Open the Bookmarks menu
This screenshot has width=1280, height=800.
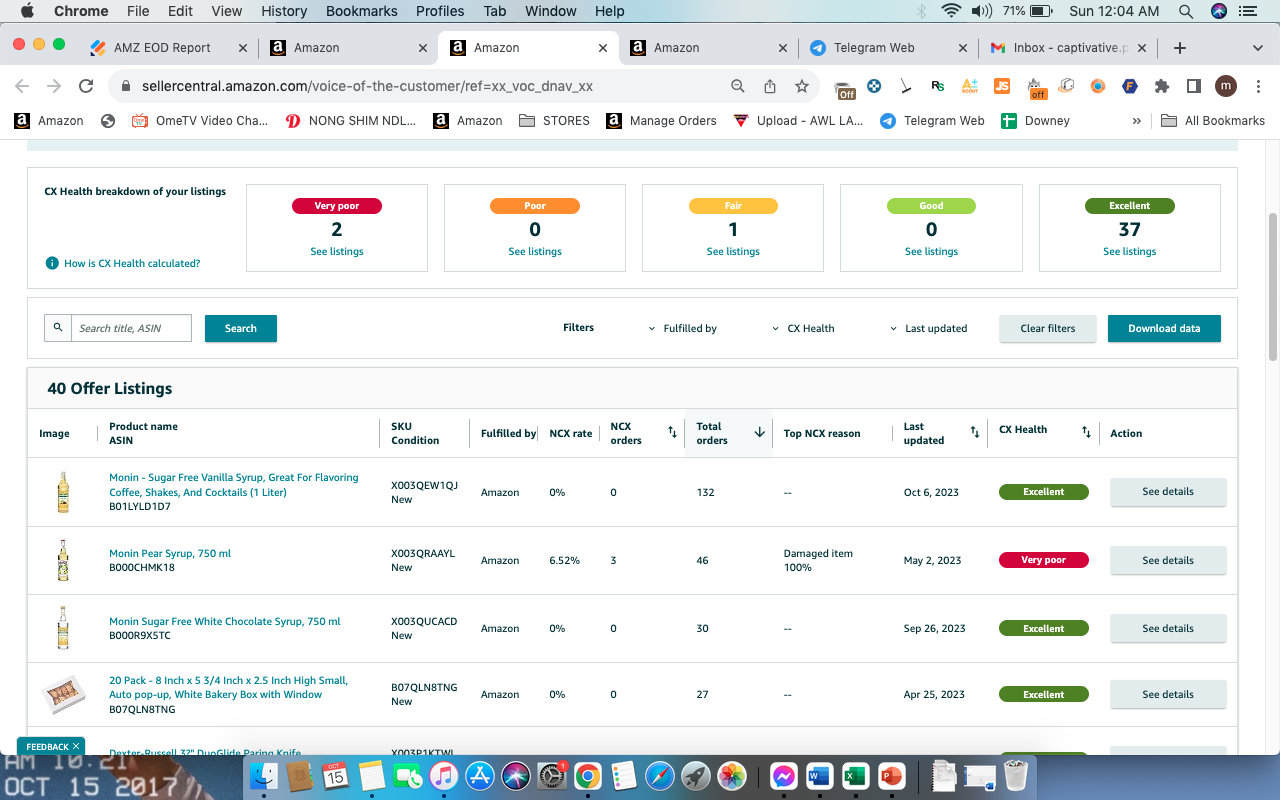[362, 11]
